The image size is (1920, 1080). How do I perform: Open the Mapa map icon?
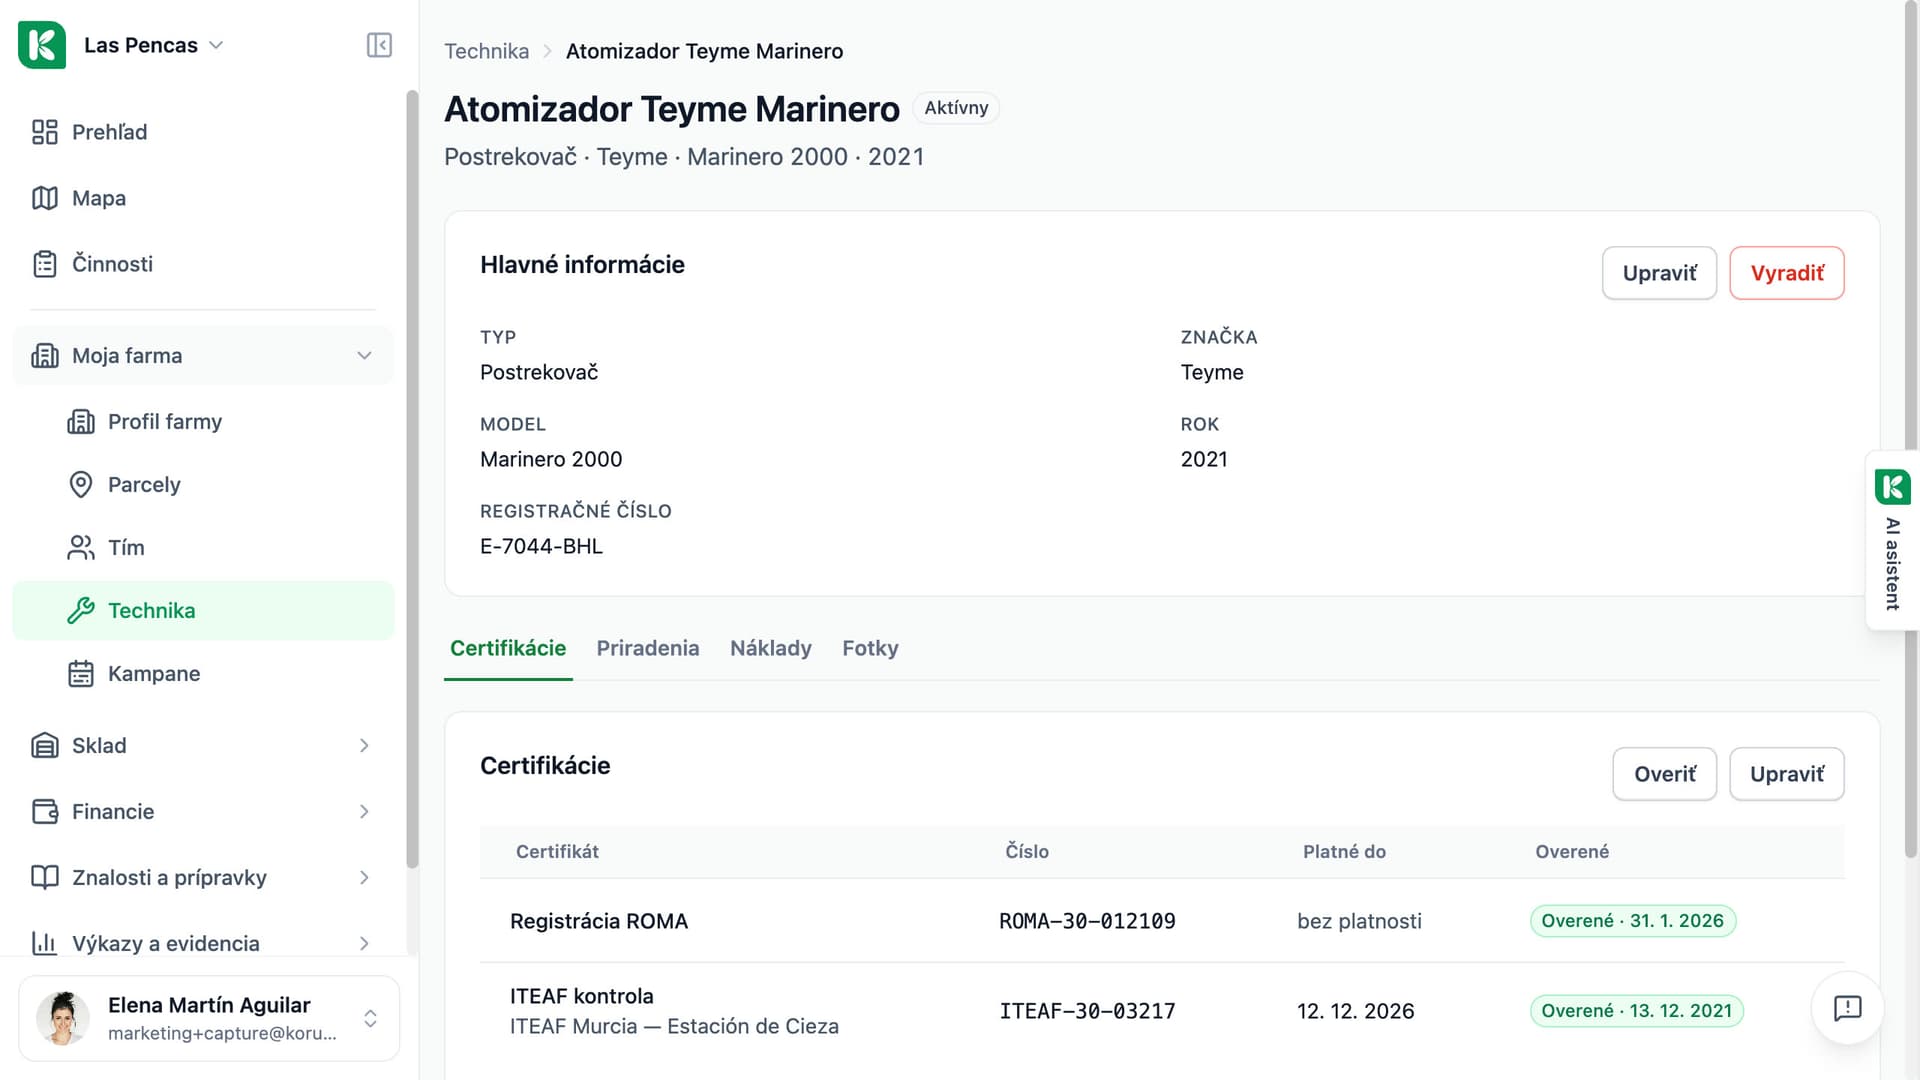(45, 198)
